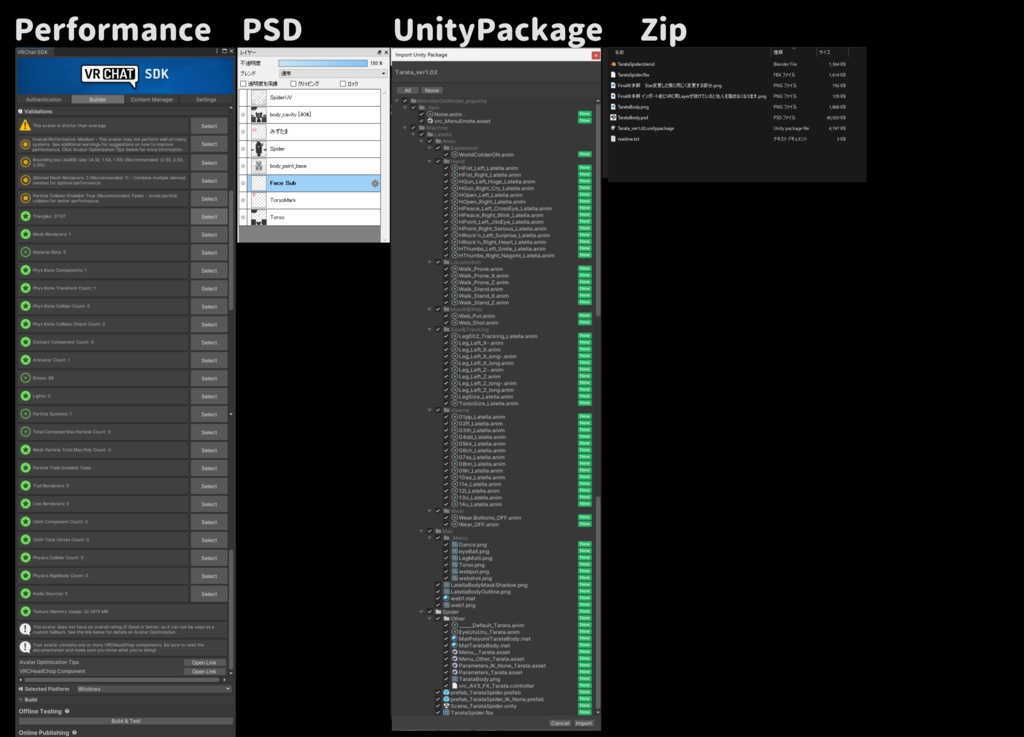The height and width of the screenshot is (737, 1024).
Task: Toggle visibility of the TorsoMark layer
Action: point(243,200)
